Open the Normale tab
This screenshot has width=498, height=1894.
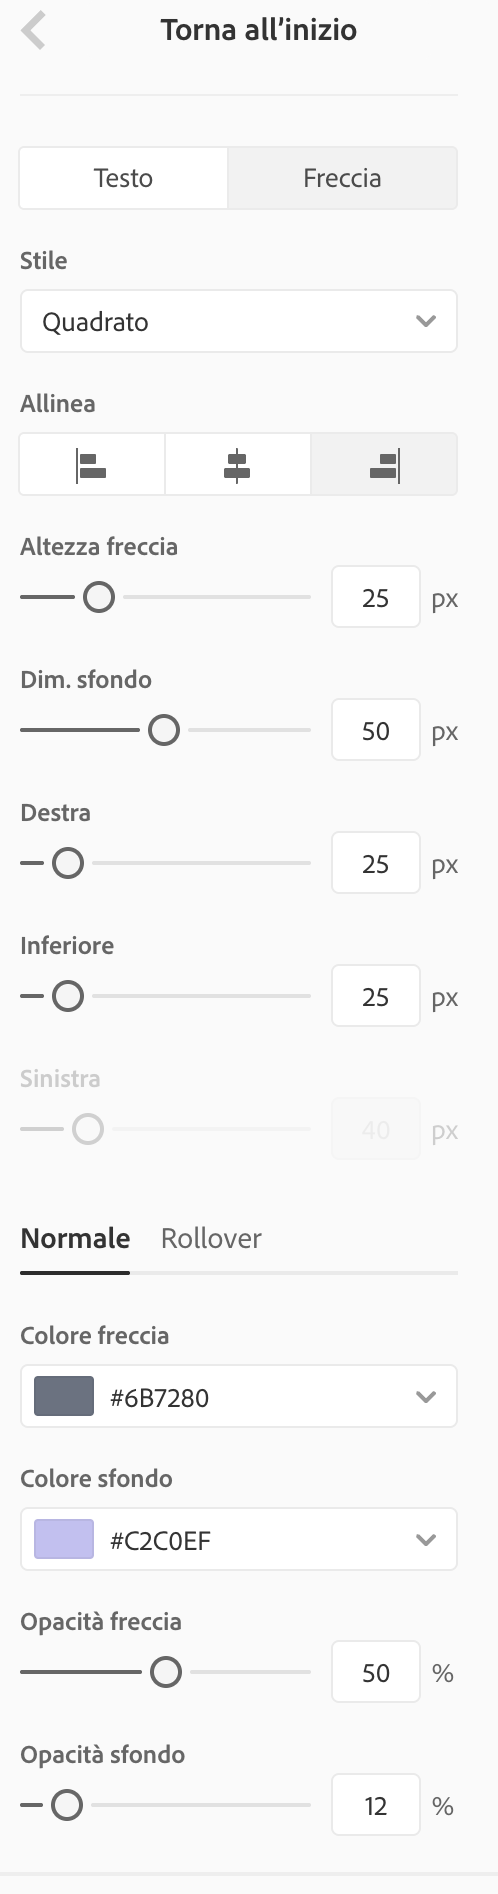(75, 1238)
